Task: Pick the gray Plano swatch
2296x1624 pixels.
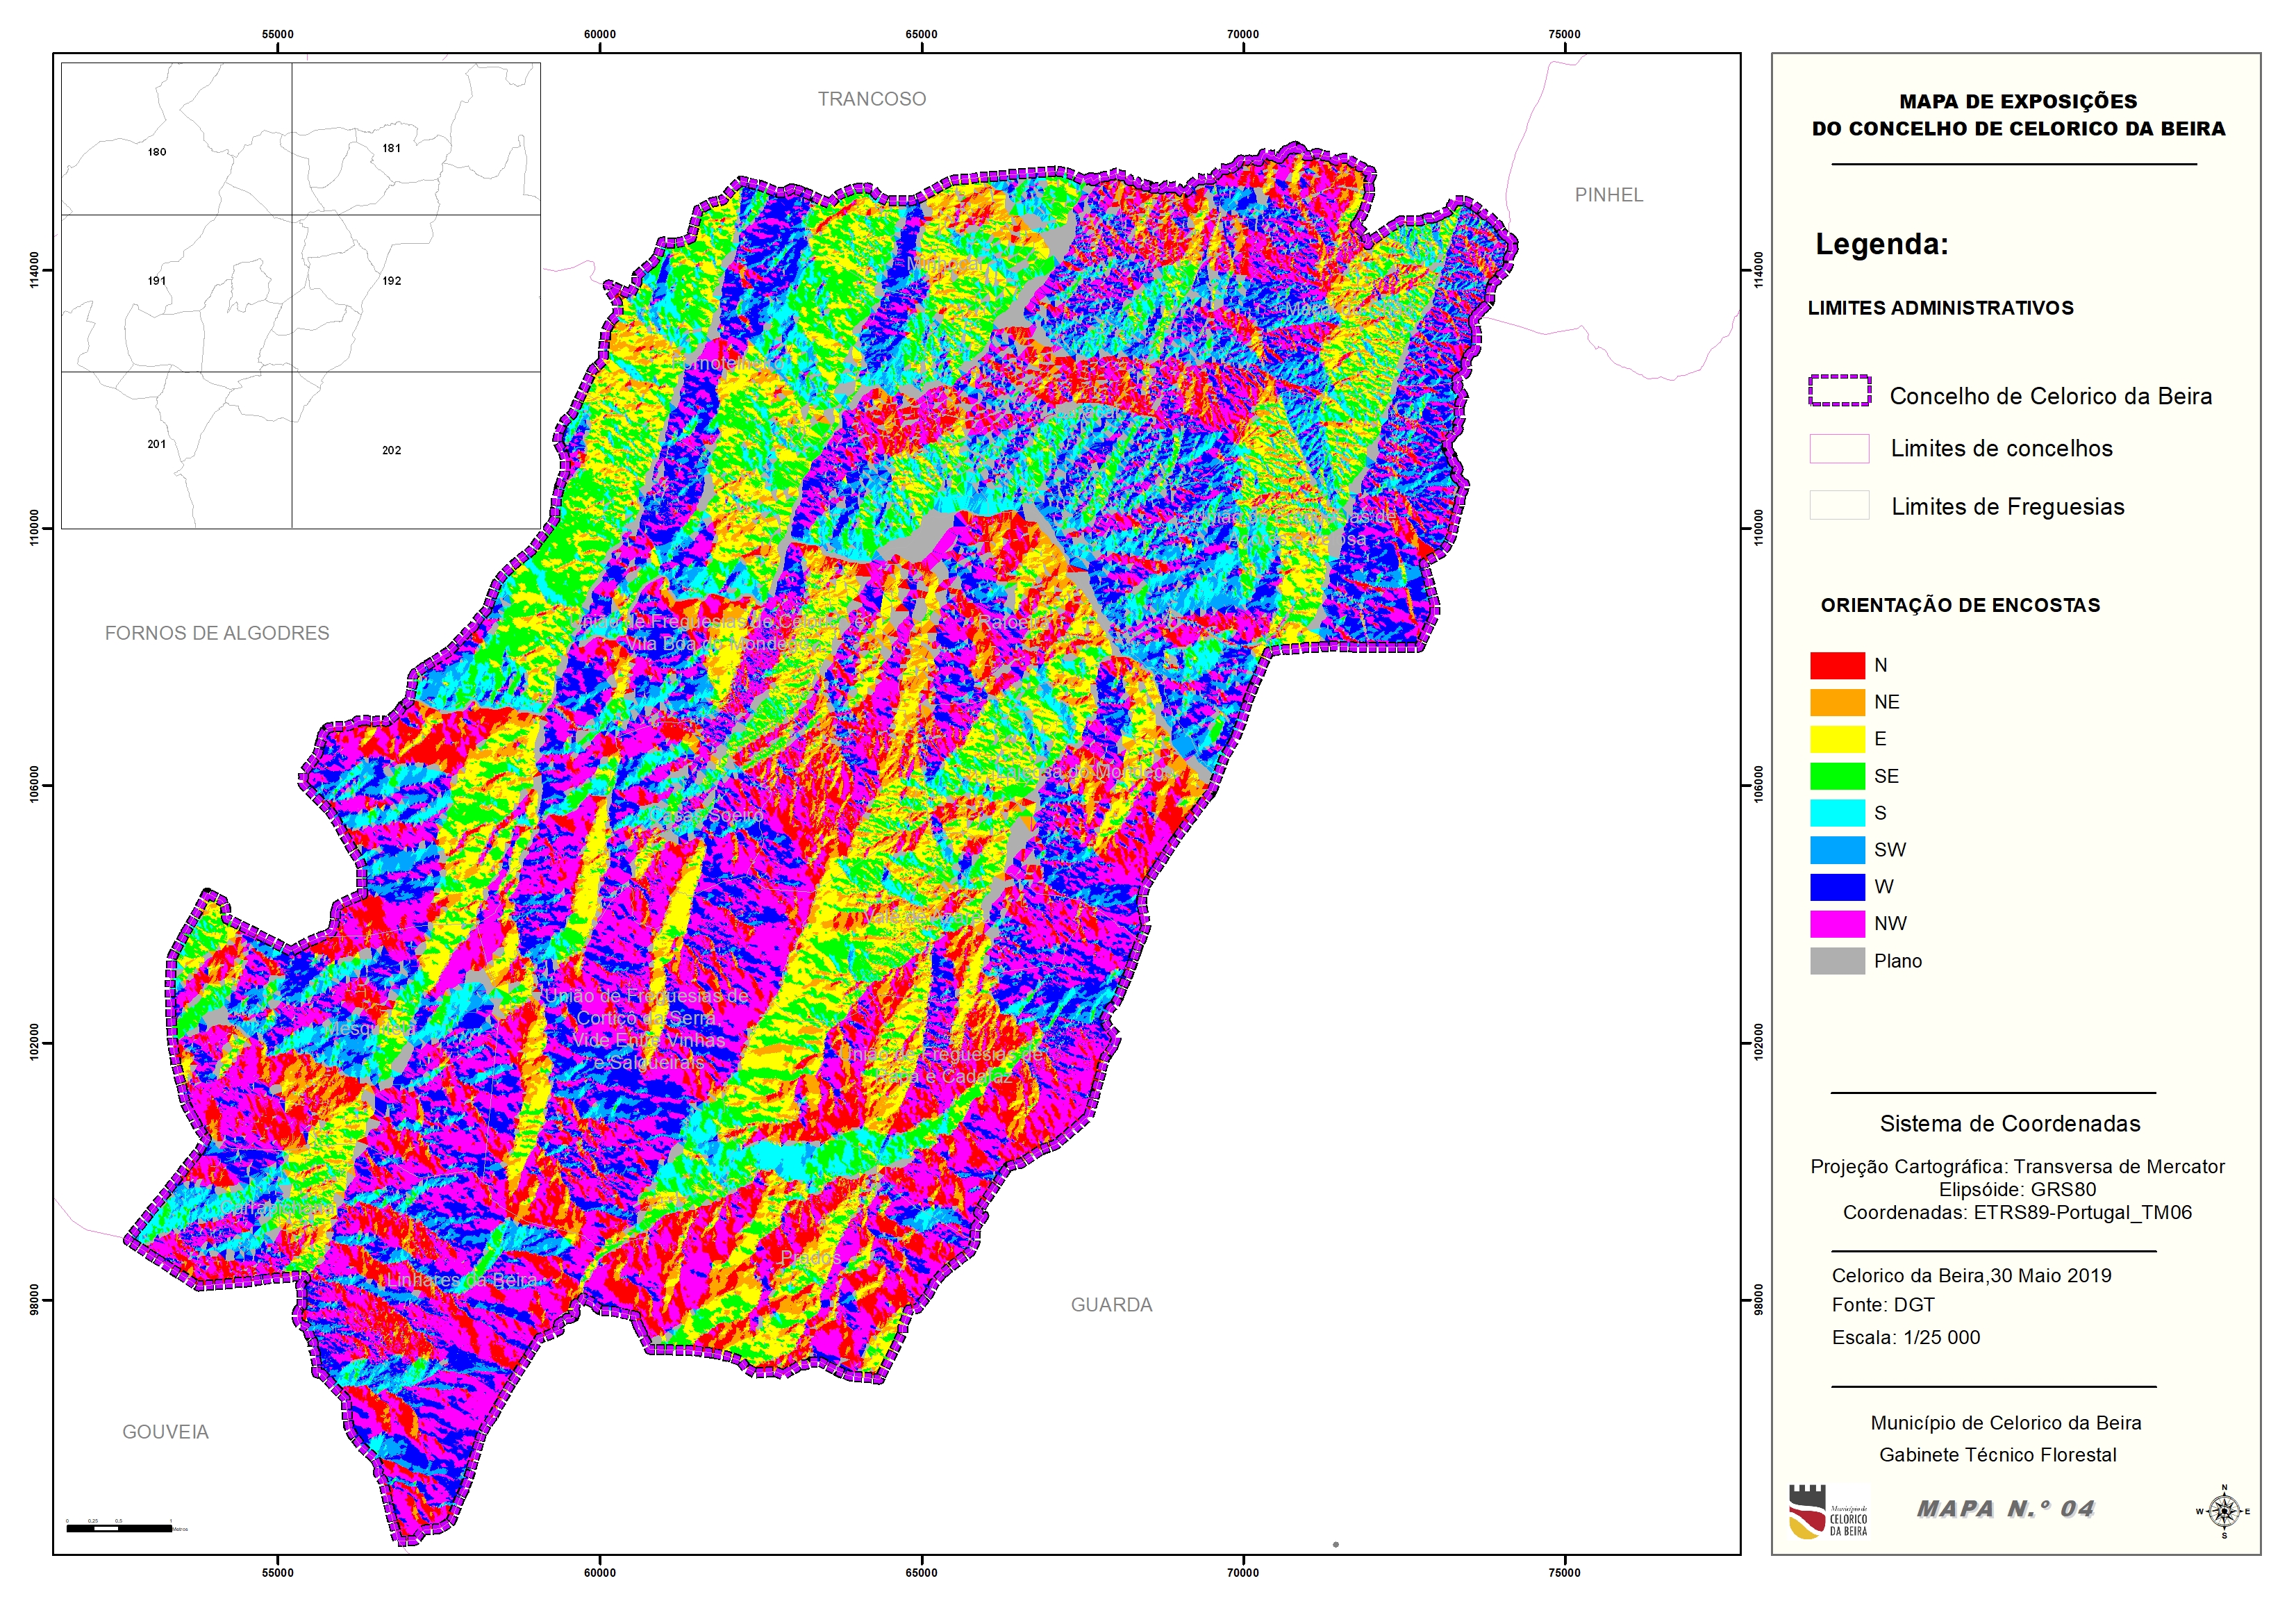Action: pos(1837,961)
